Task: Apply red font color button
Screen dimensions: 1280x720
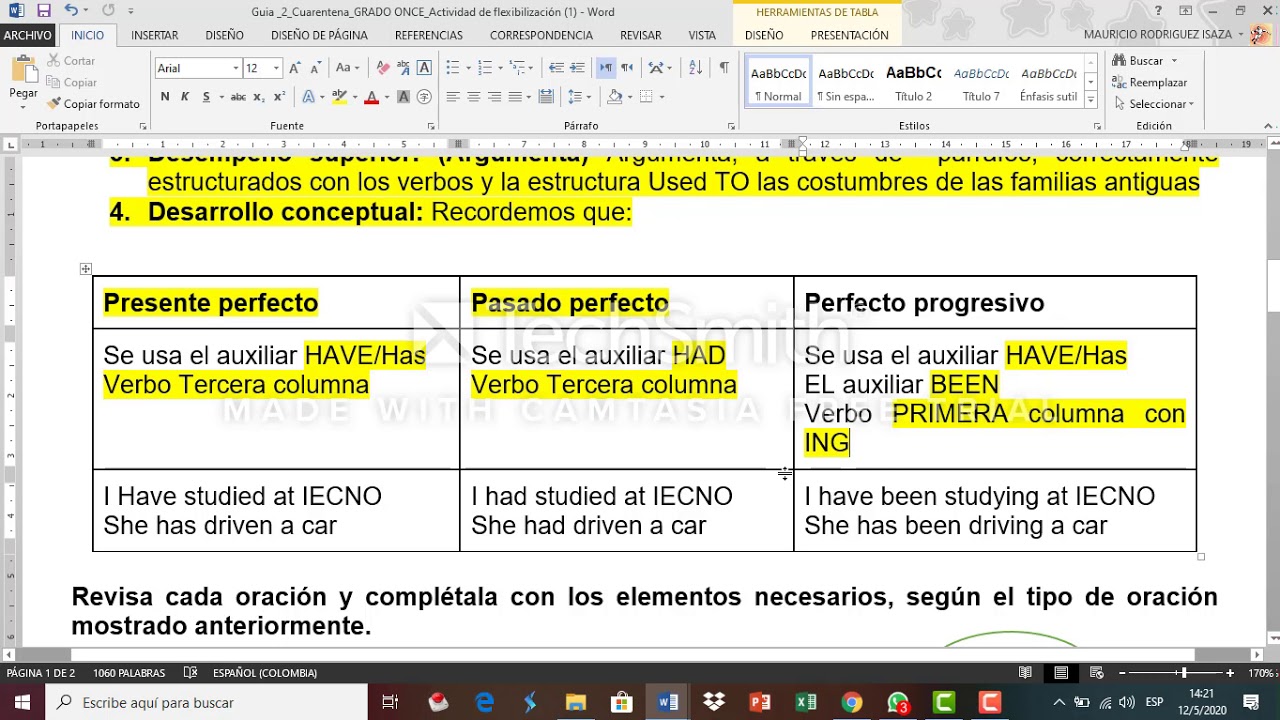Action: tap(371, 97)
